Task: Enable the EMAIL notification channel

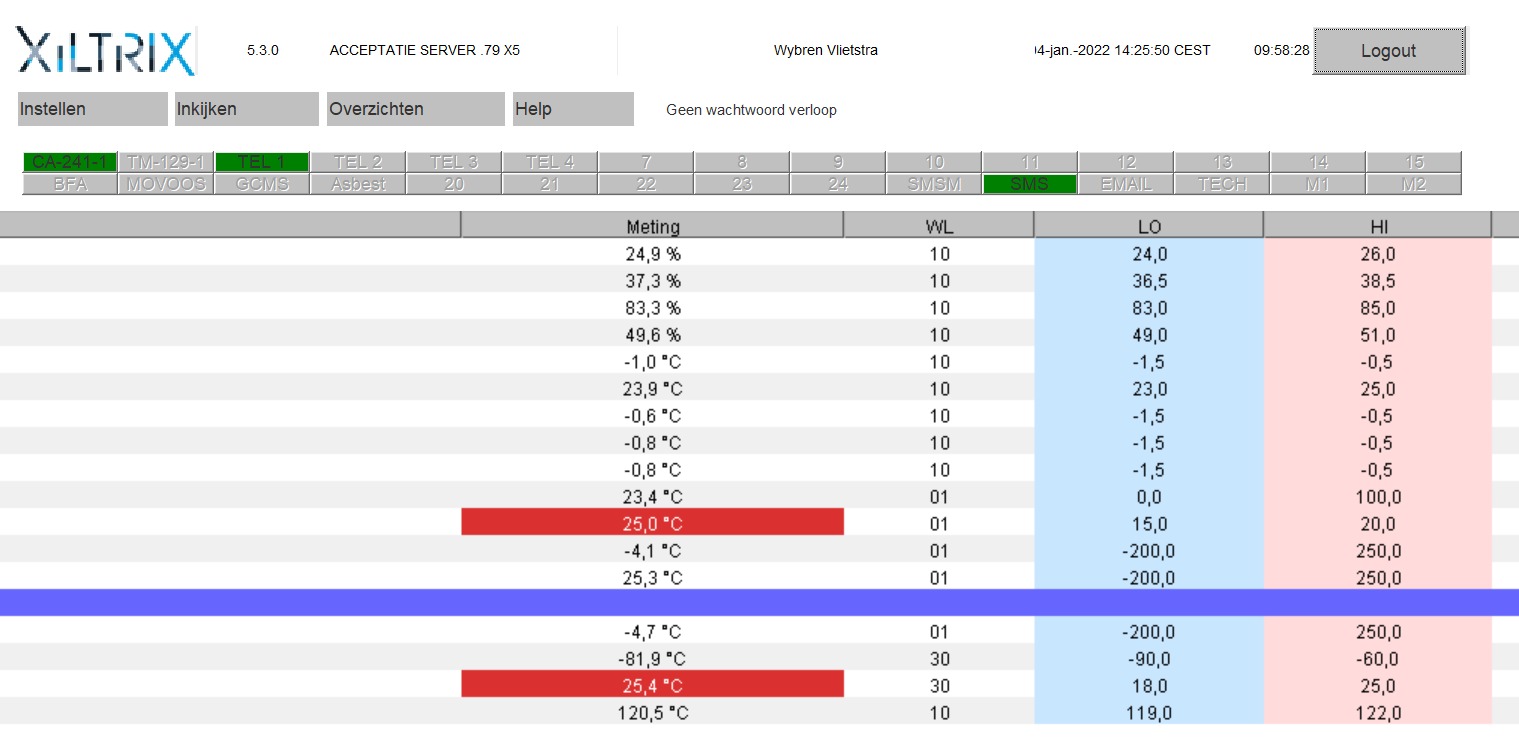Action: click(x=1125, y=183)
